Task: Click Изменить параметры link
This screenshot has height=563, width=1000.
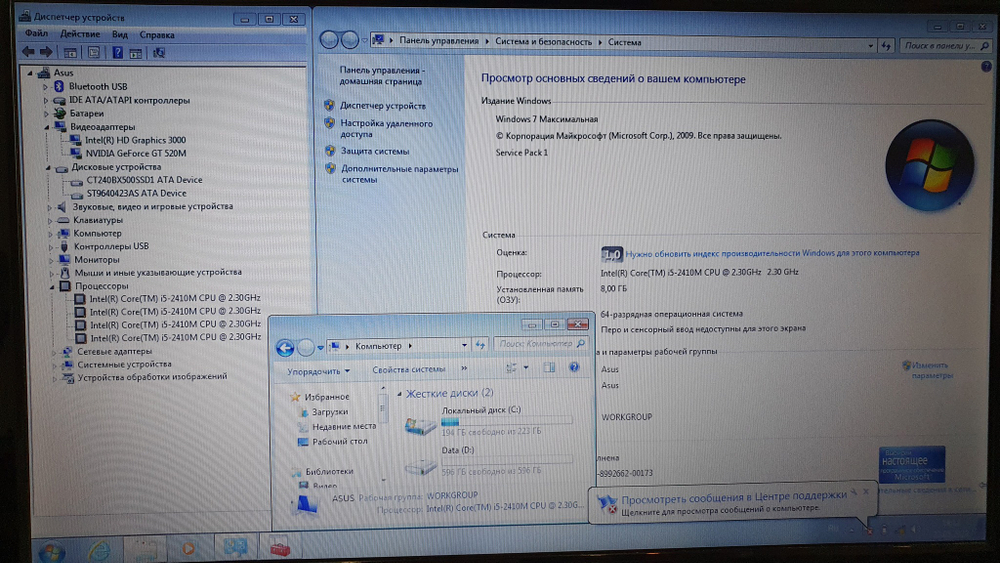Action: 932,370
